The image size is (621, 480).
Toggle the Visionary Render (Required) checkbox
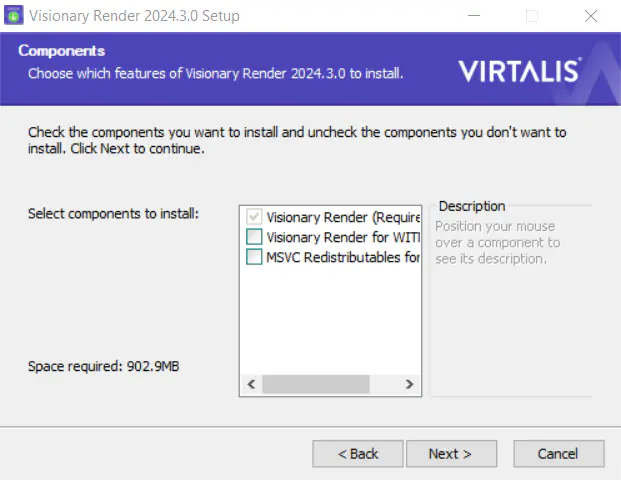pos(254,217)
